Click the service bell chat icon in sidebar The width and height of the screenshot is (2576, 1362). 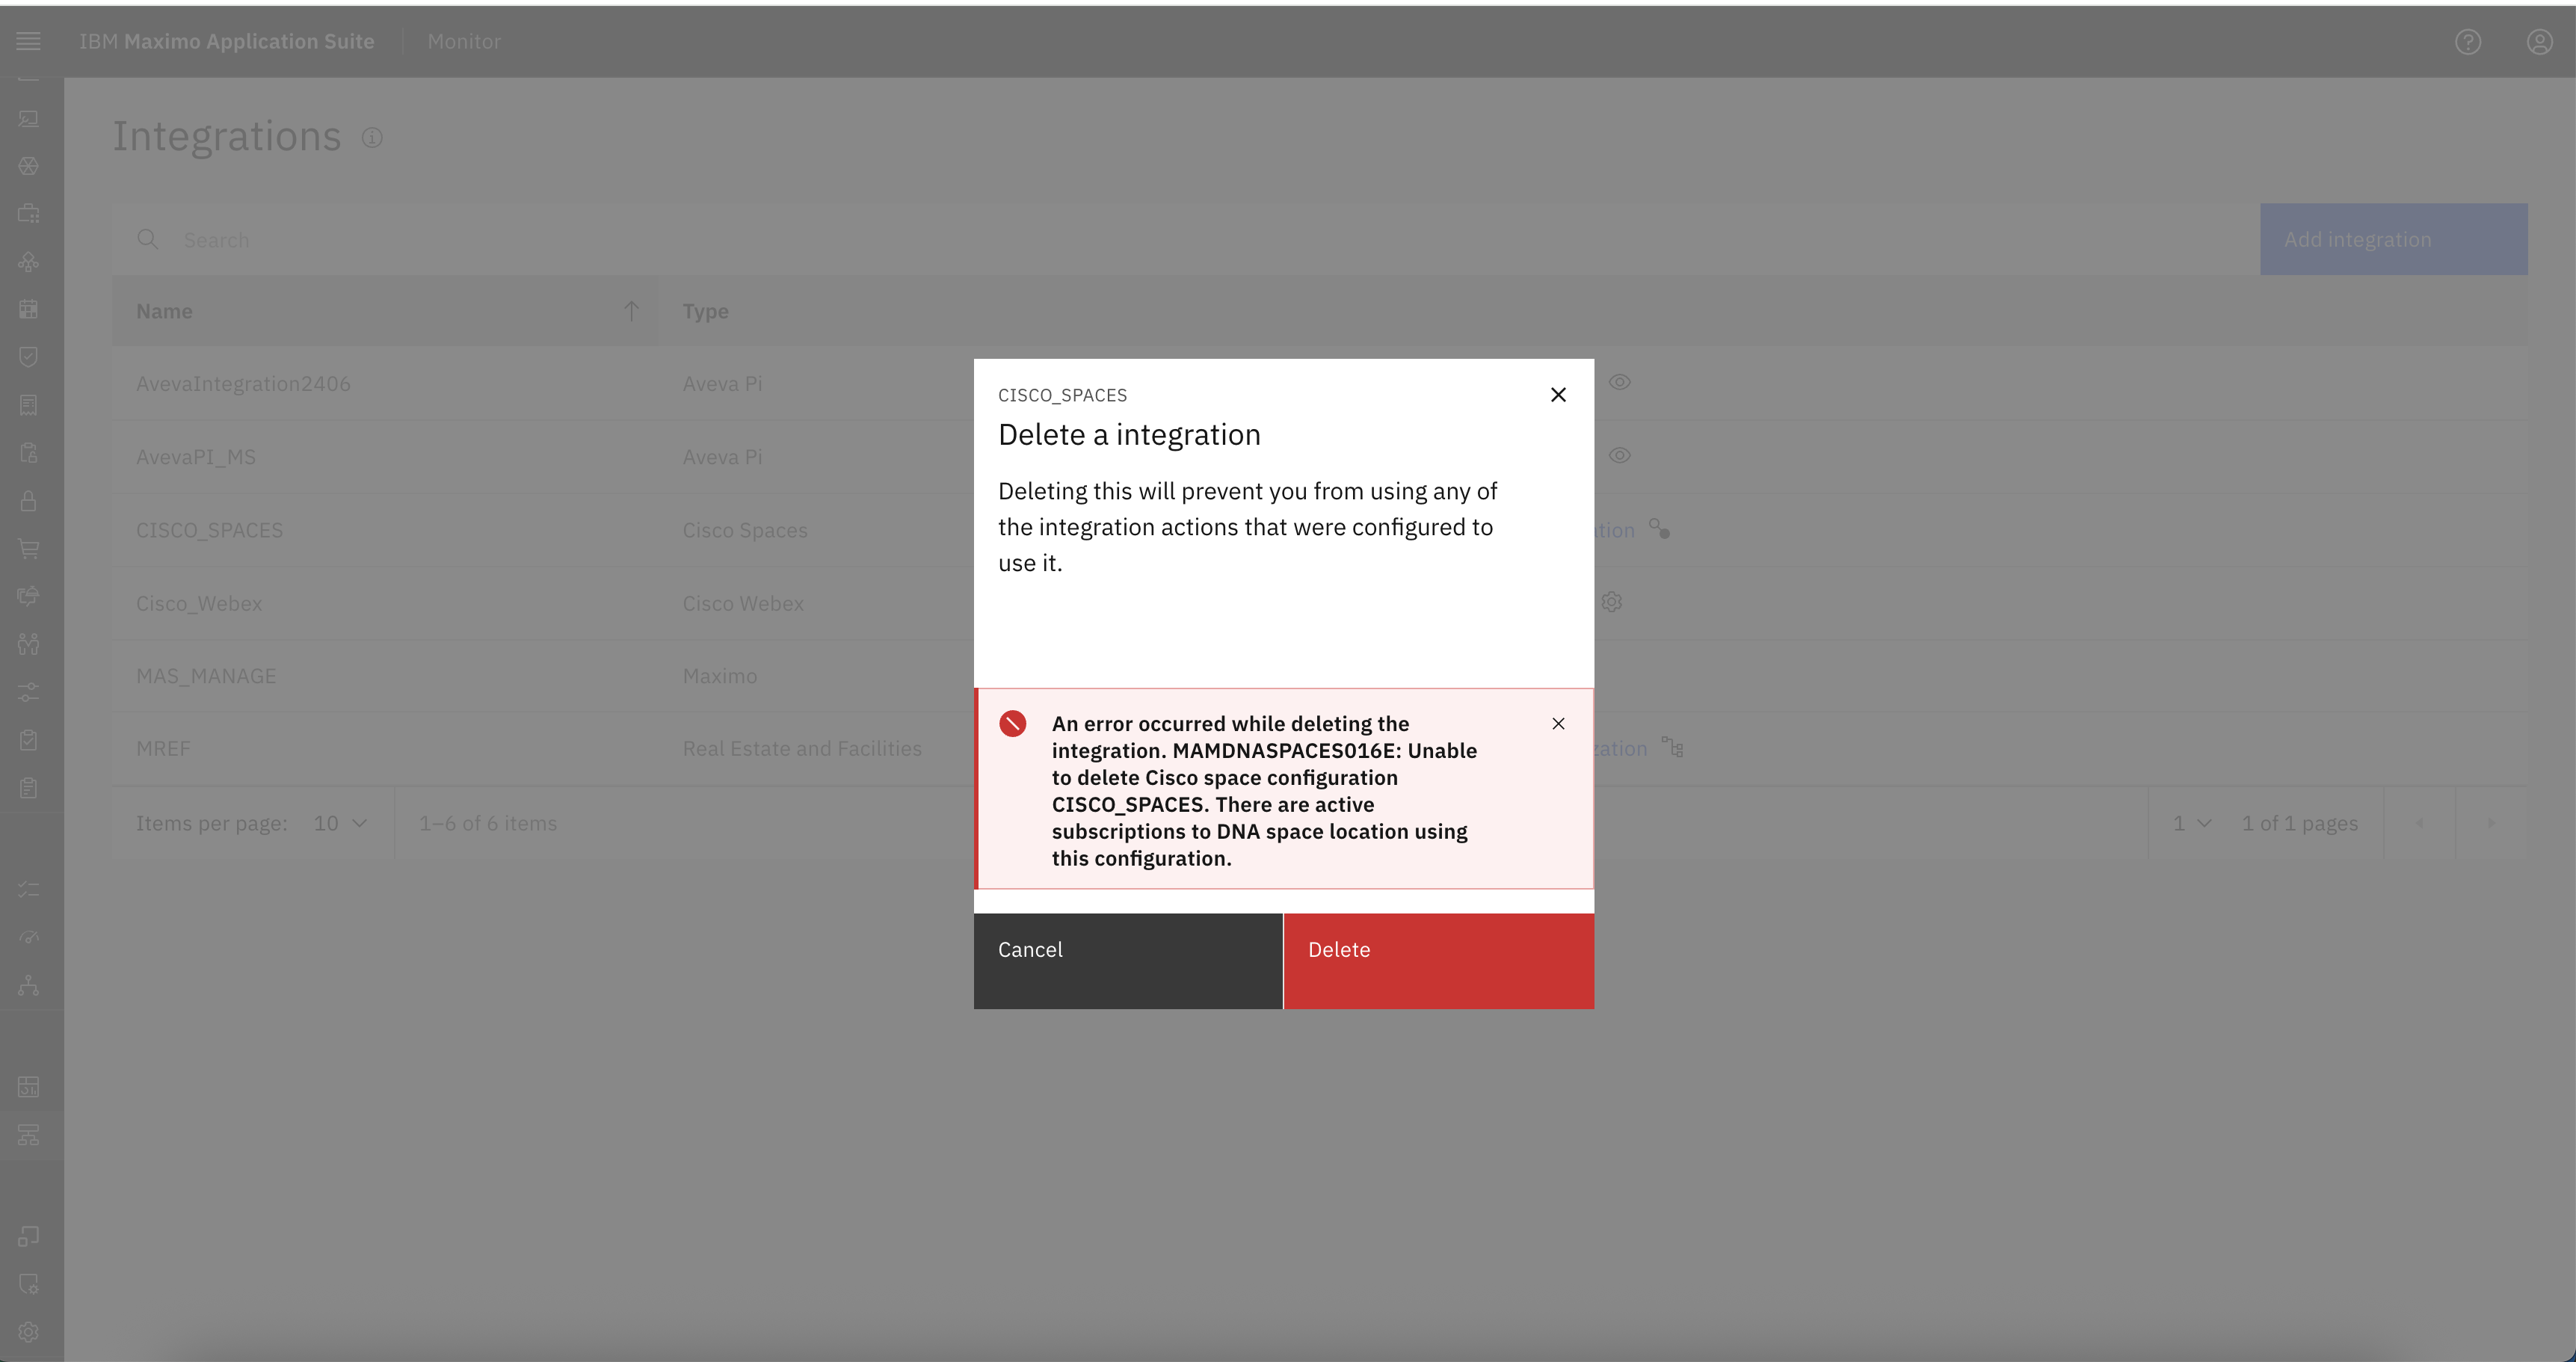pyautogui.click(x=28, y=596)
